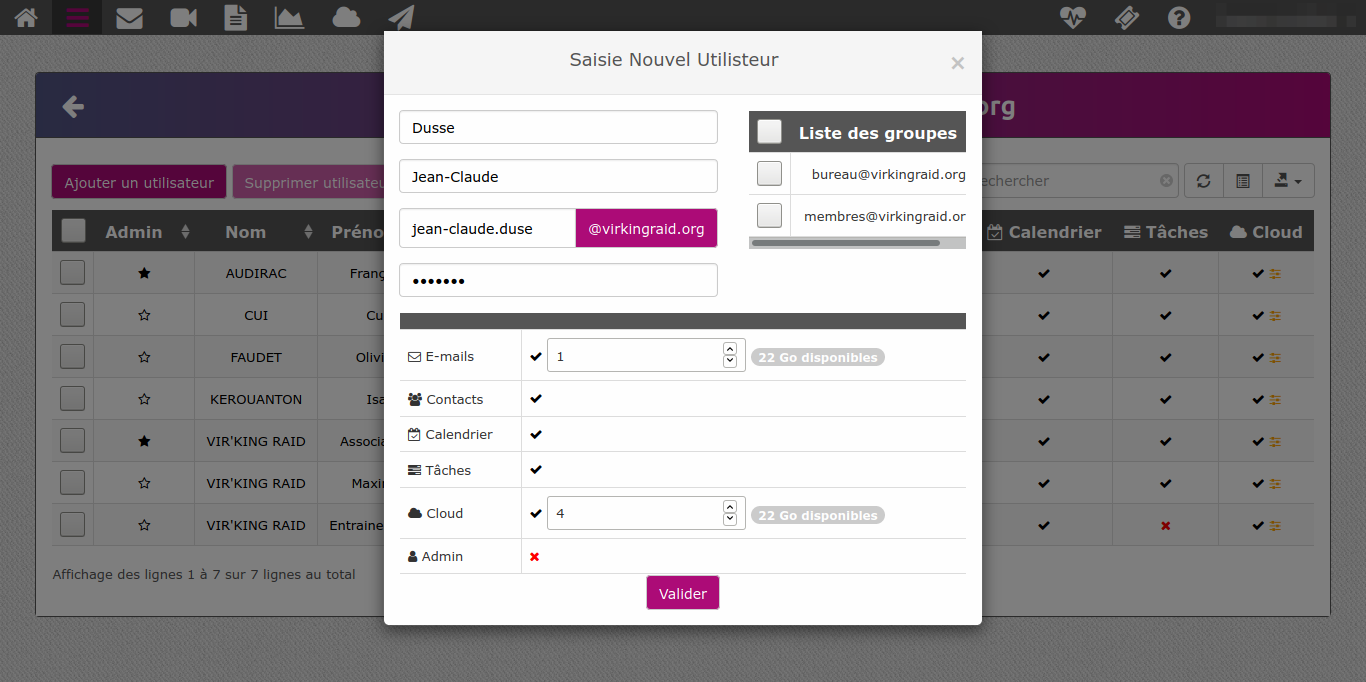Image resolution: width=1366 pixels, height=682 pixels.
Task: Decrease the Cloud quota stepper
Action: [x=730, y=520]
